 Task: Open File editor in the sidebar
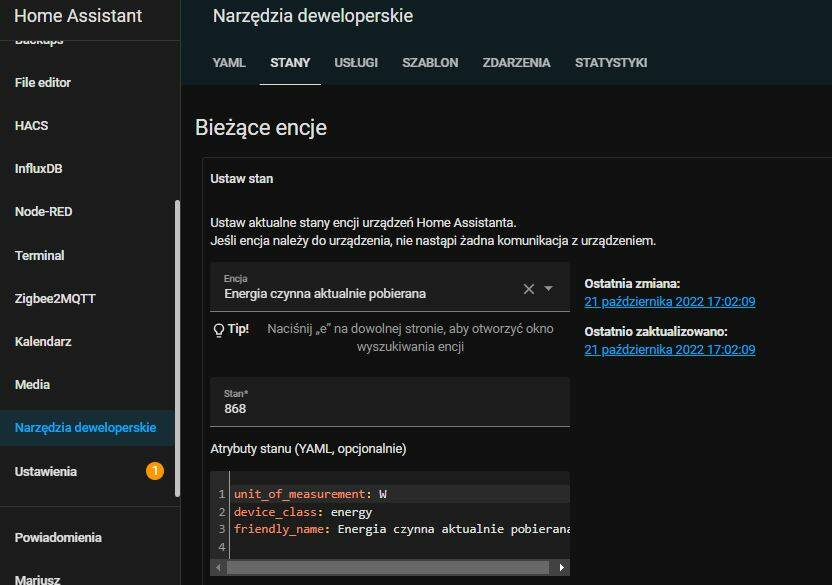coord(42,82)
